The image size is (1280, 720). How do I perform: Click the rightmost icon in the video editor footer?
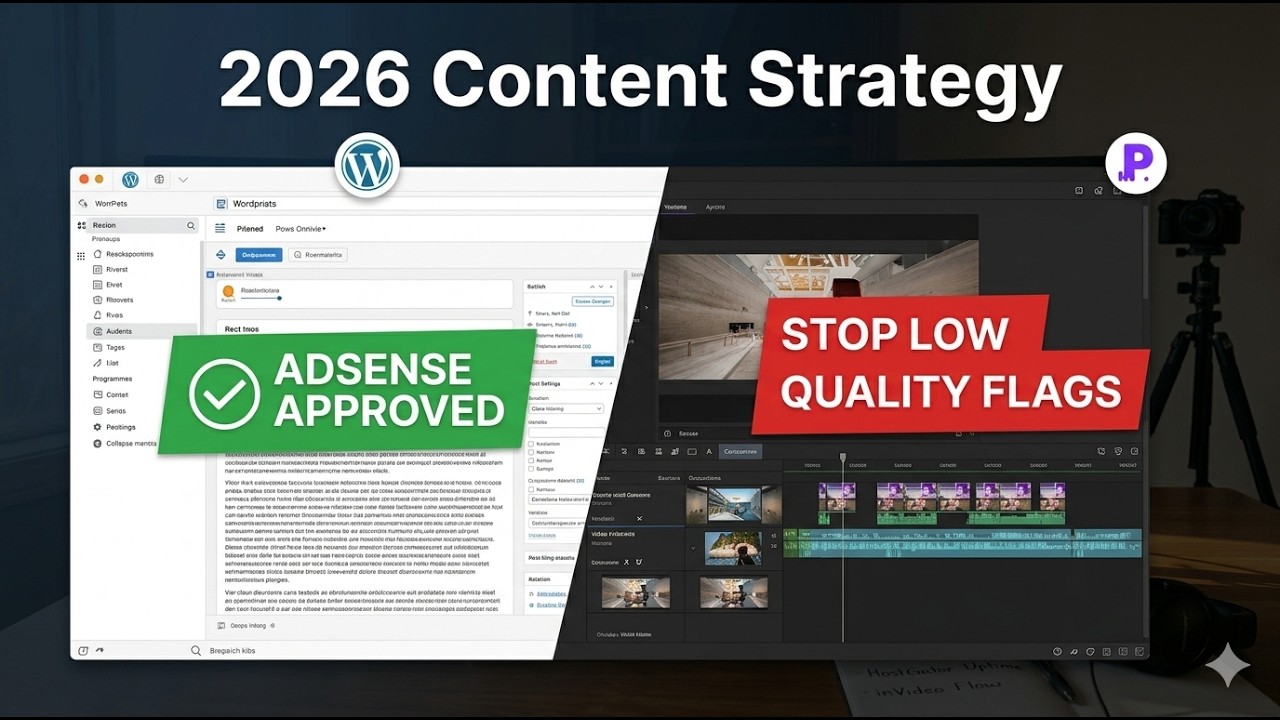pos(1138,651)
